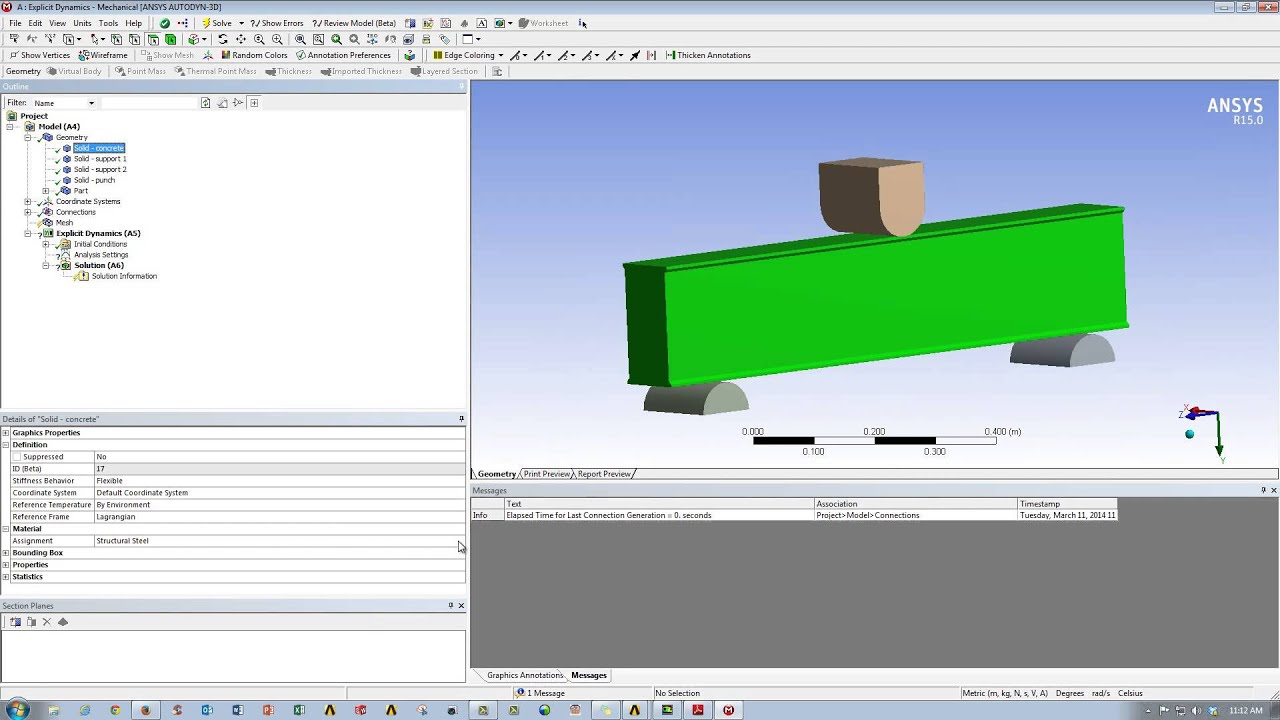This screenshot has width=1280, height=720.
Task: Click the refresh search icon beside filter
Action: (206, 103)
